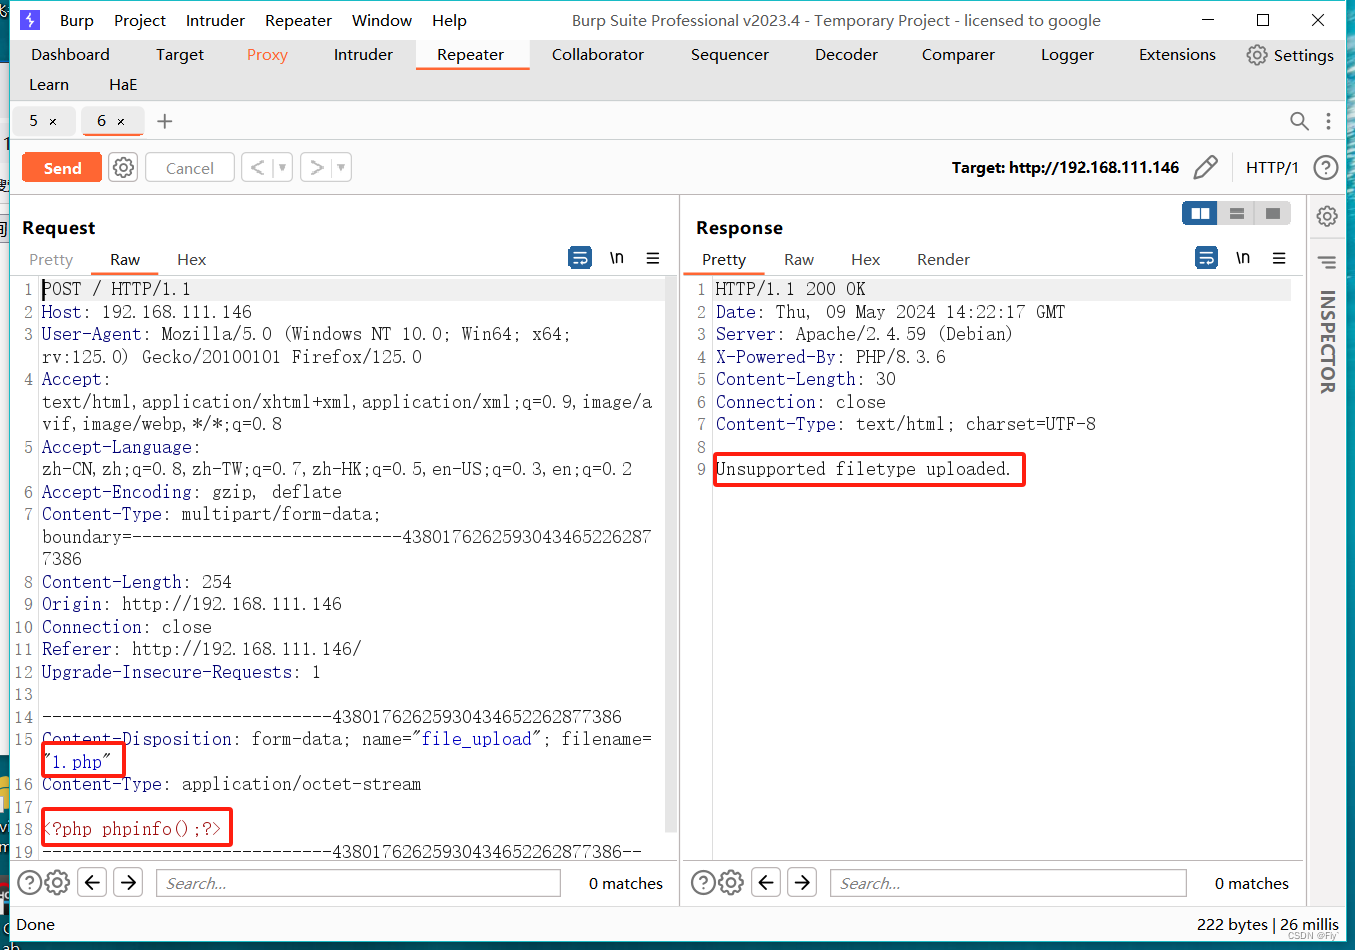
Task: Click 'Unsupported filetype uploaded.' response text
Action: tap(864, 469)
